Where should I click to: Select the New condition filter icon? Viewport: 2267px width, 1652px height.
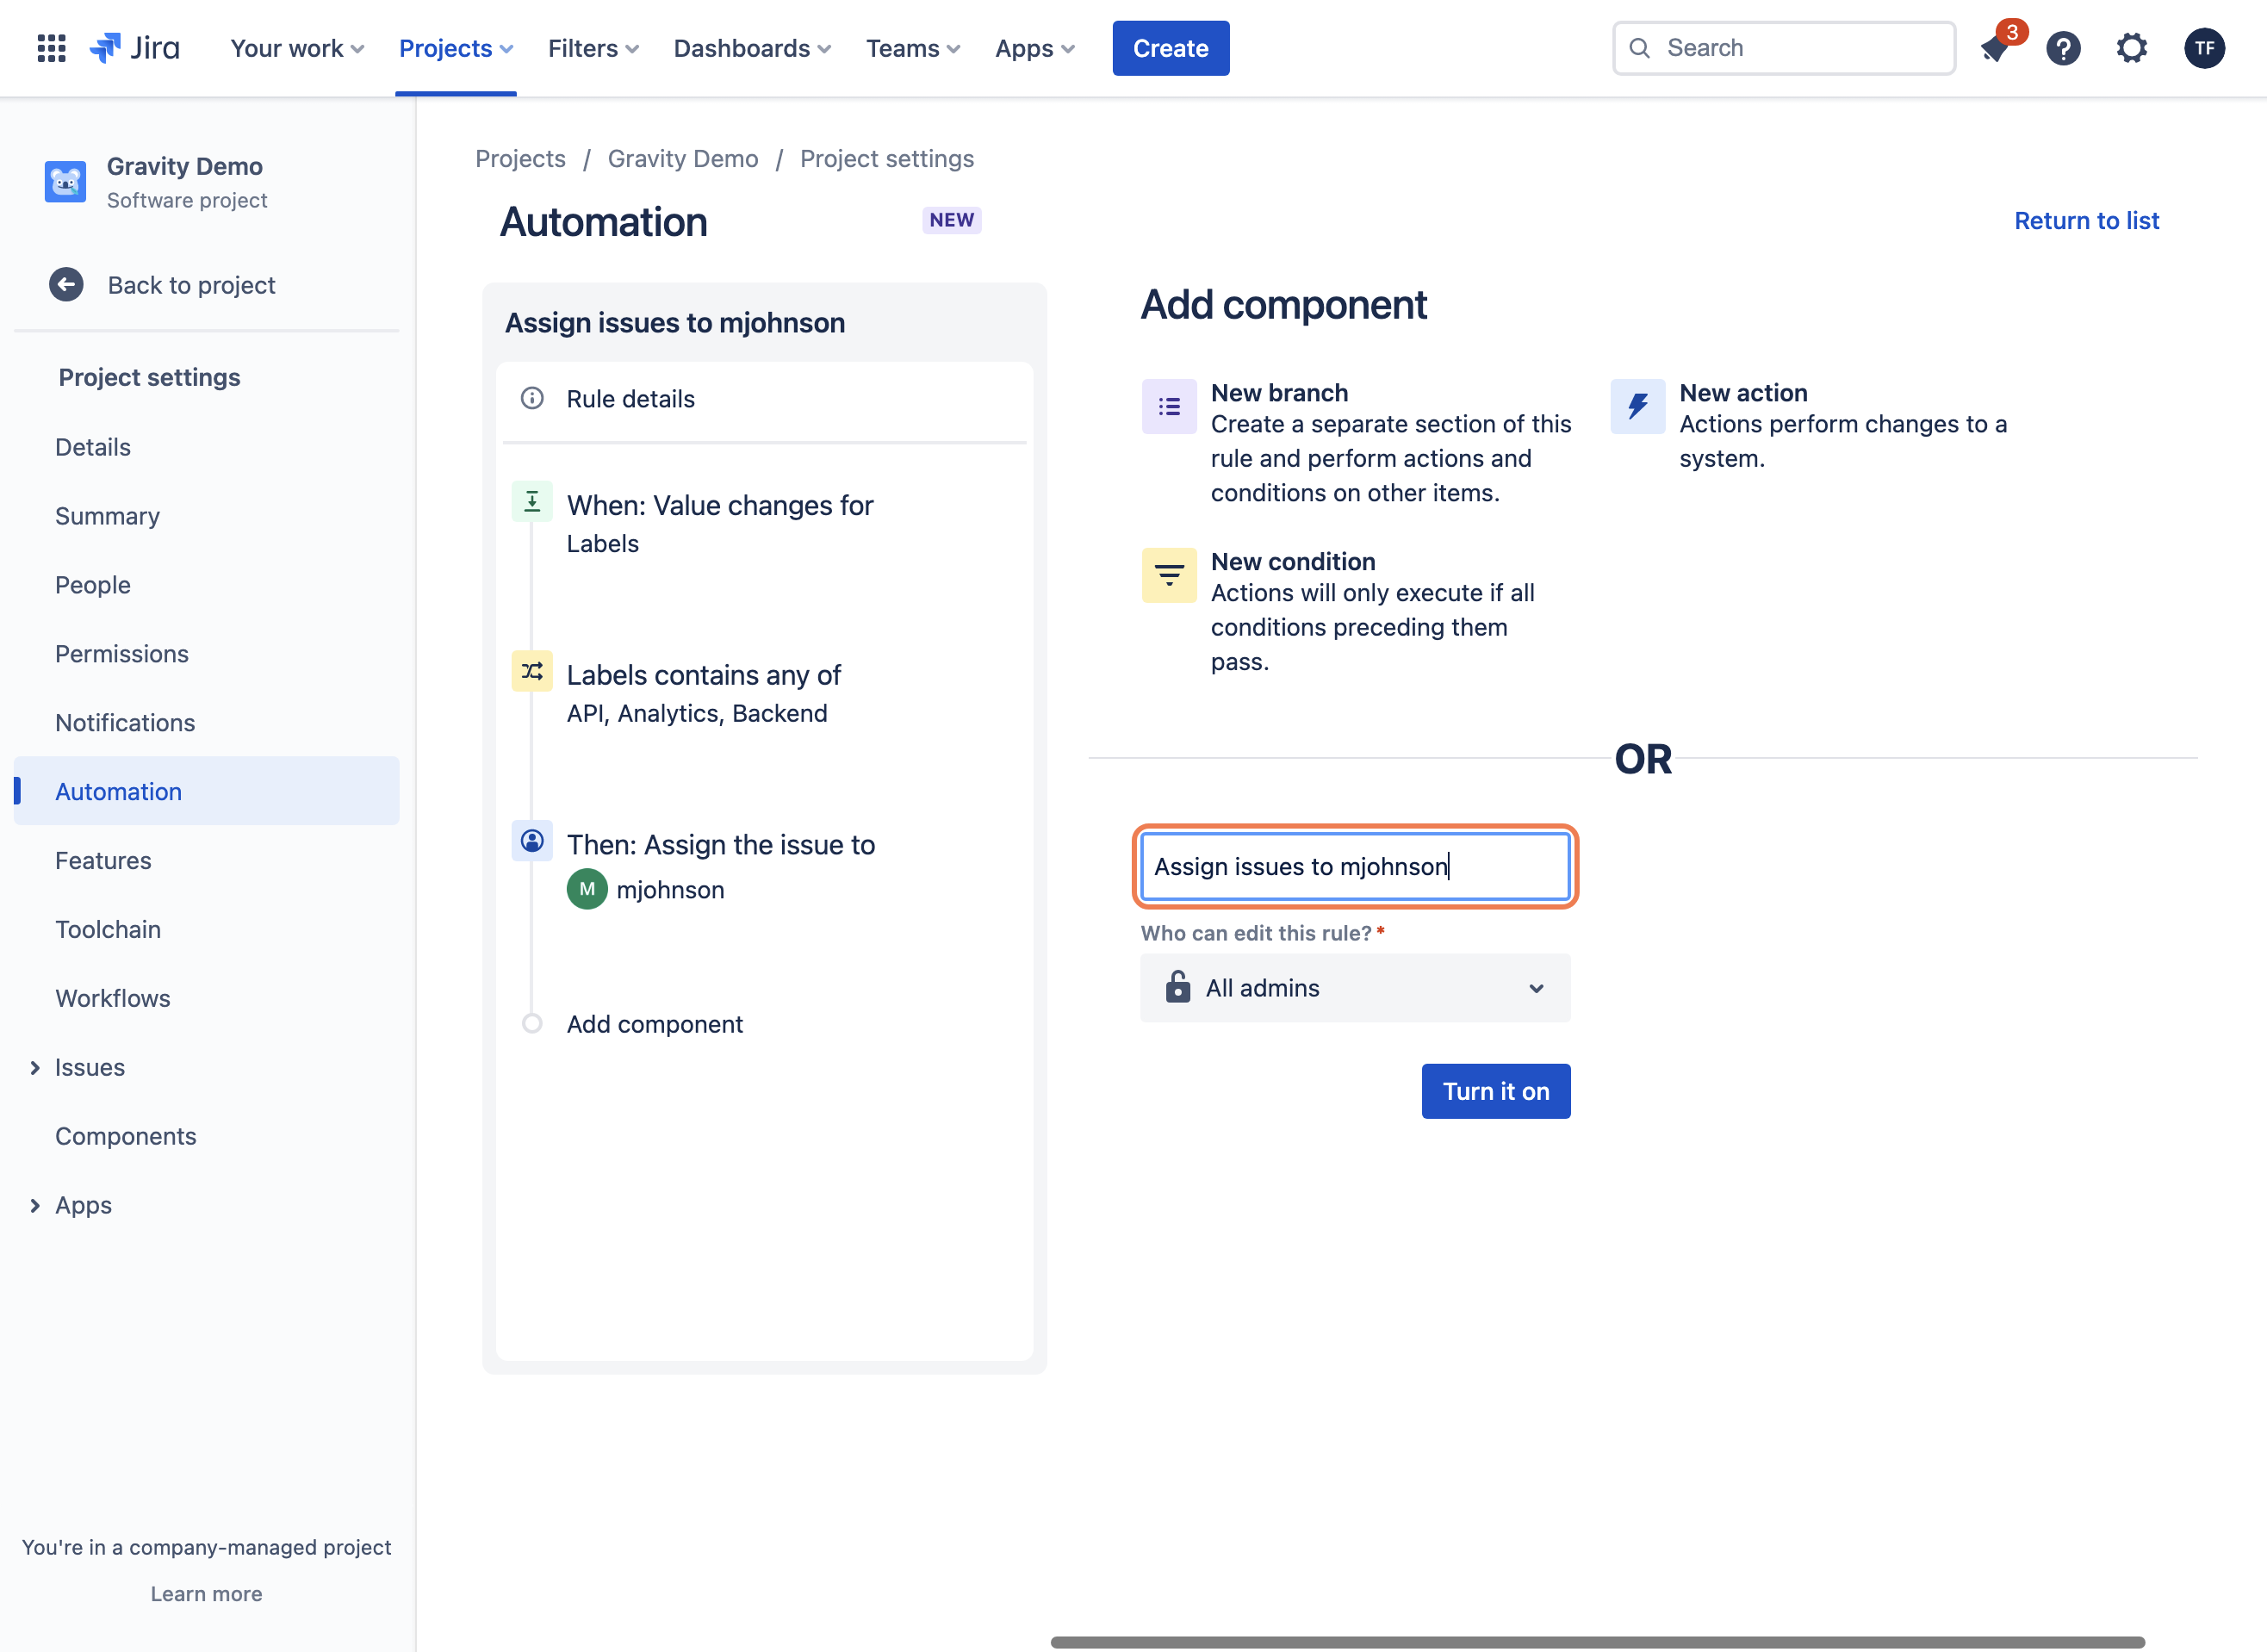(1169, 575)
